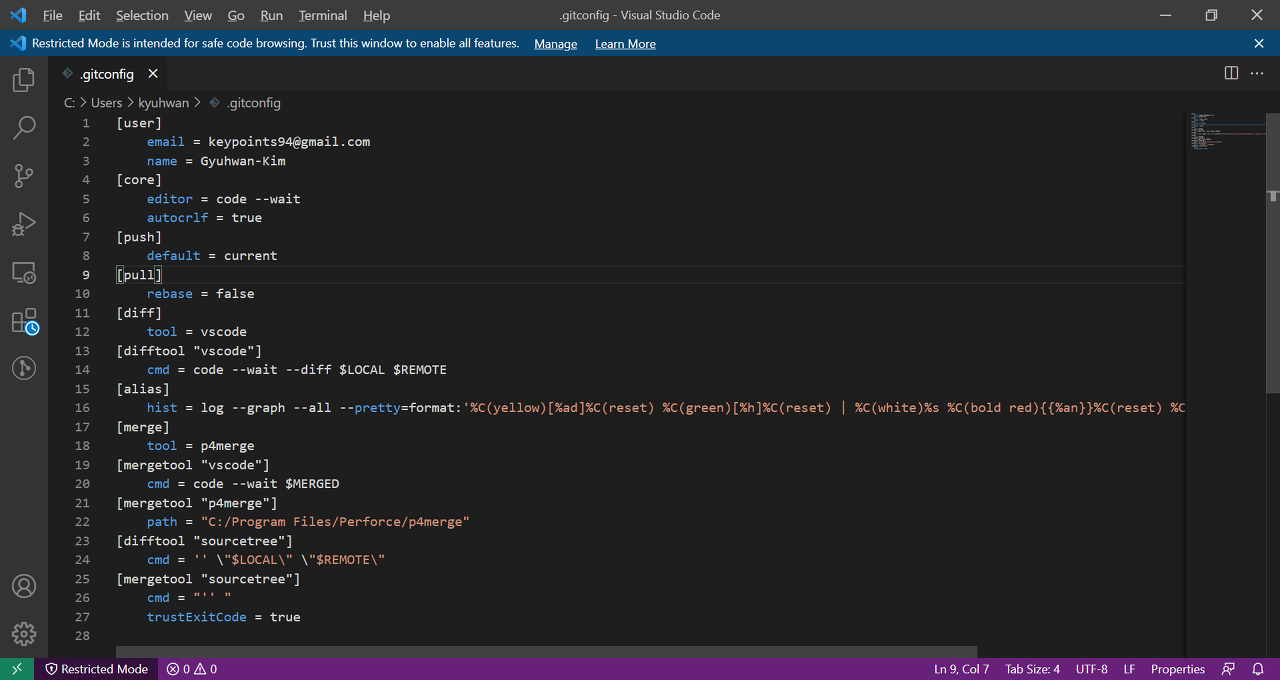Open the Run menu
1280x680 pixels.
(x=271, y=15)
